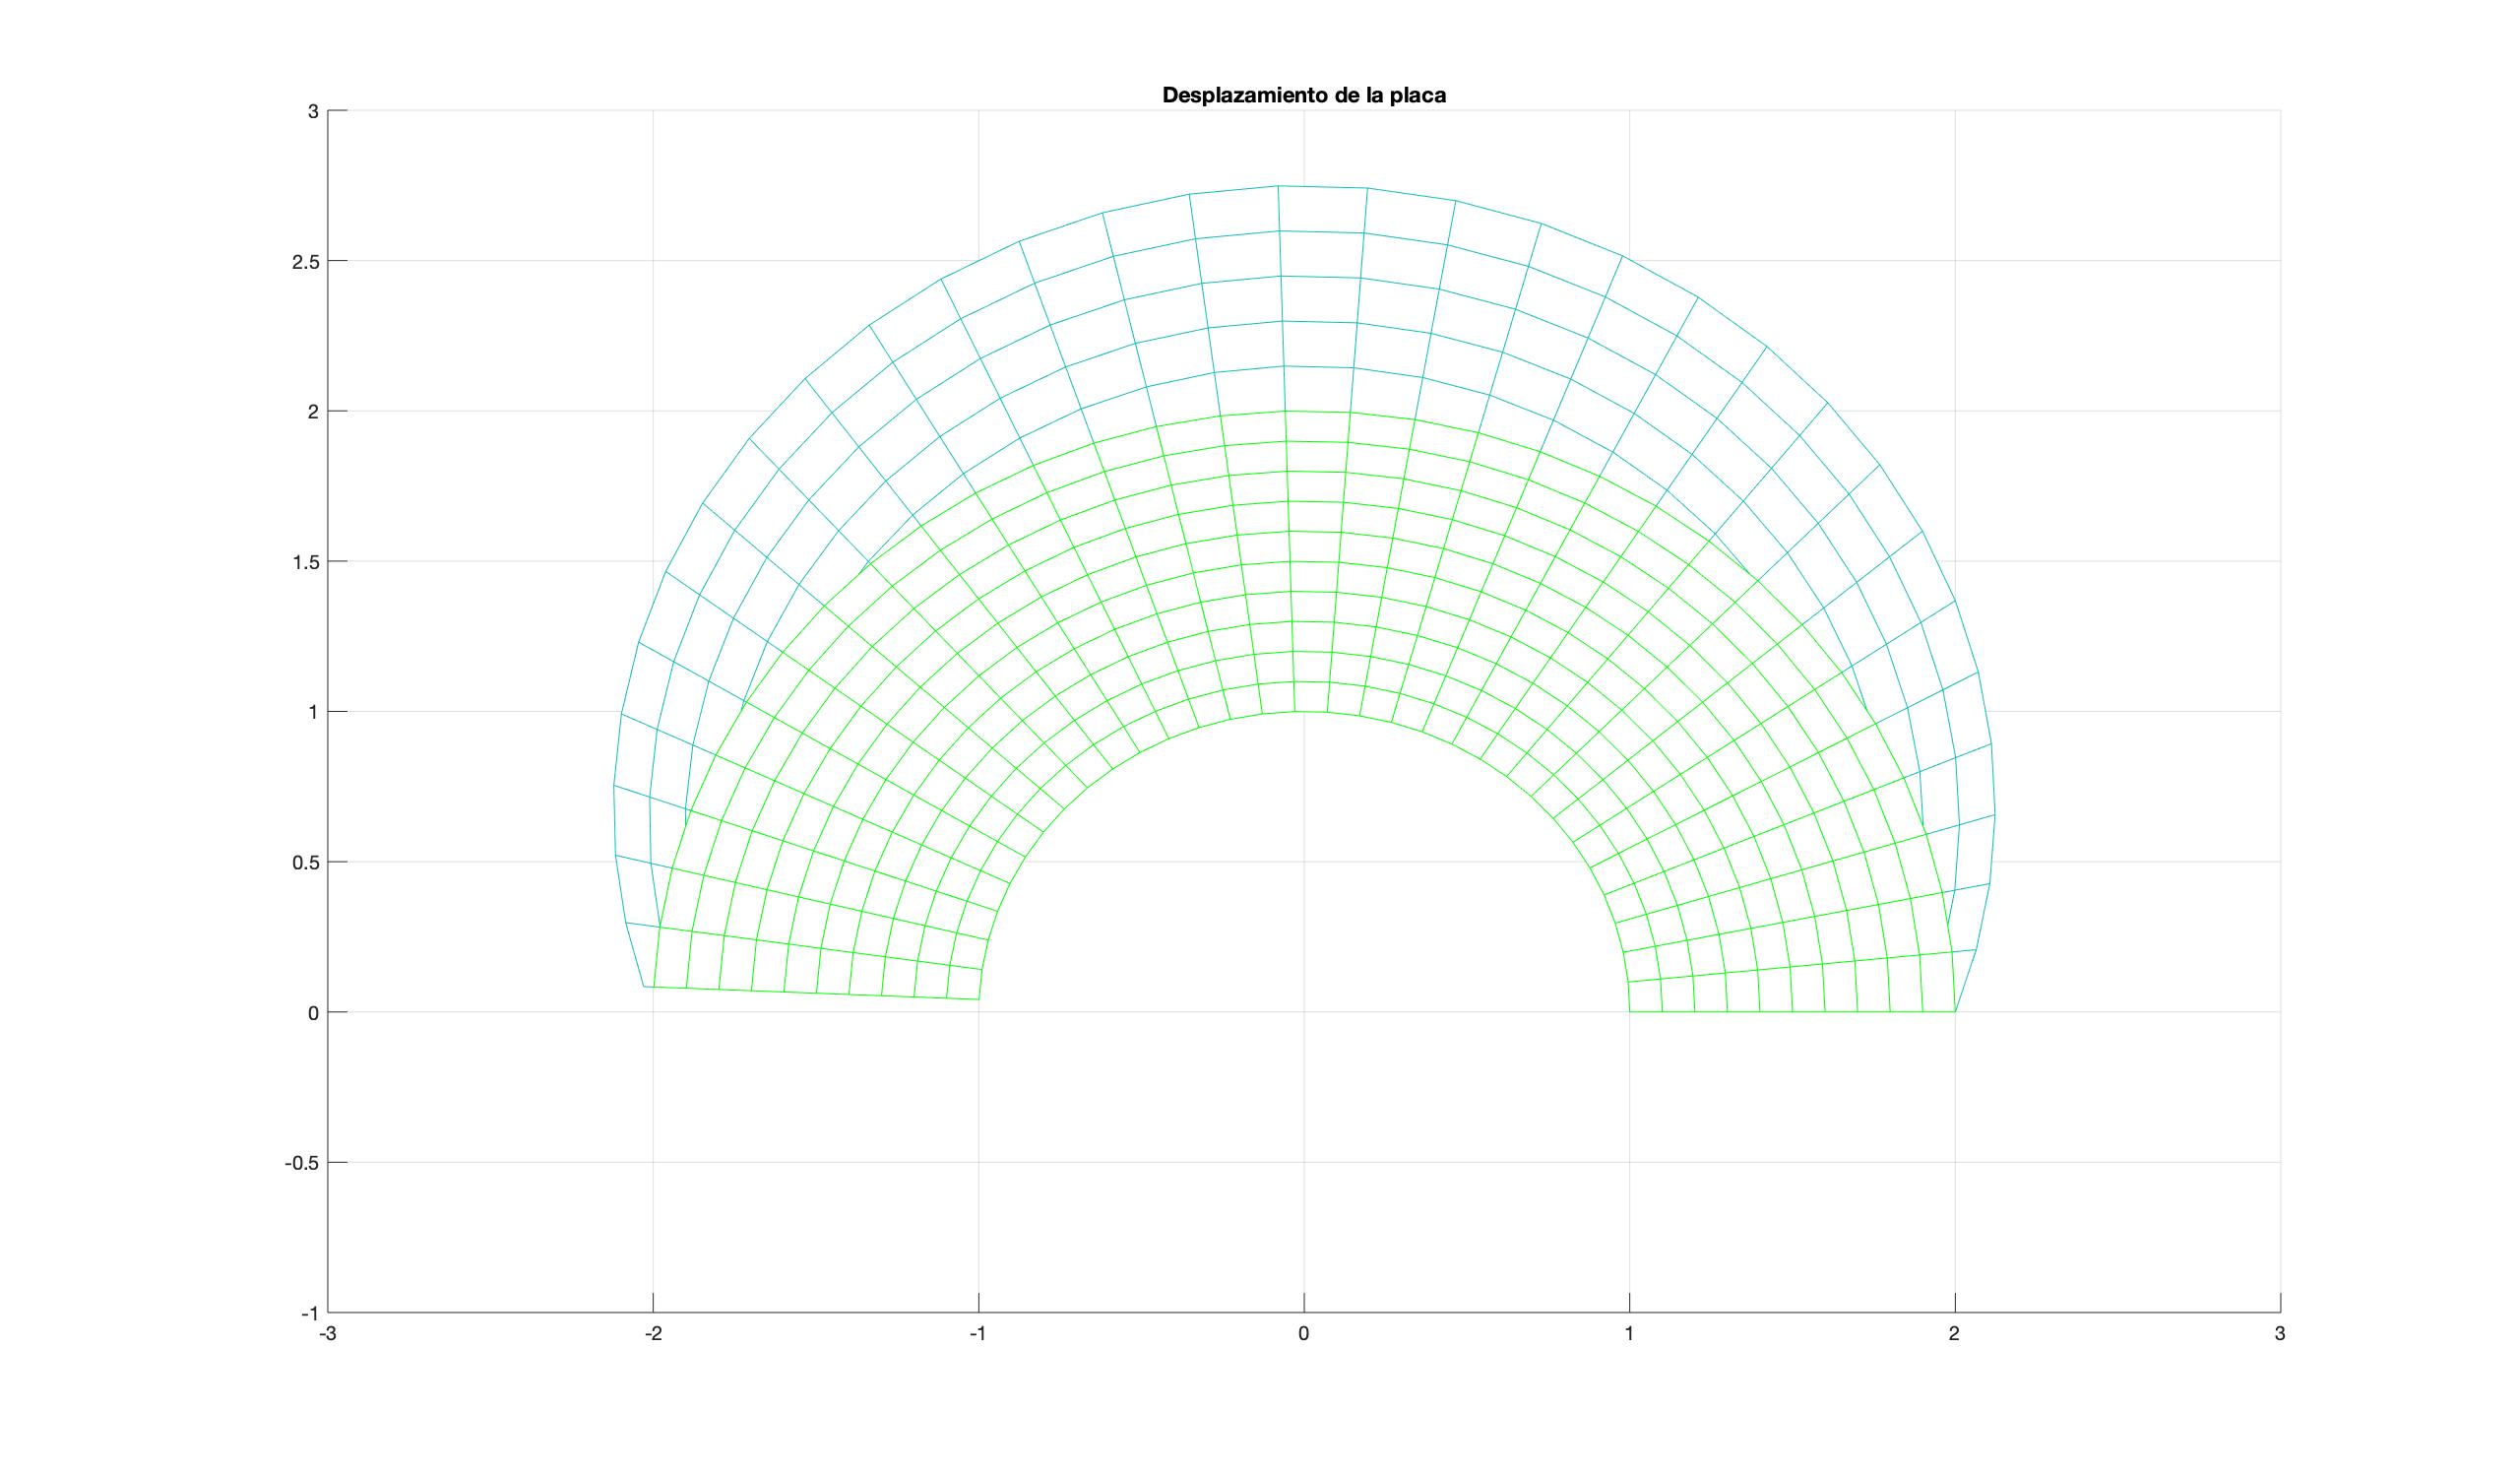The height and width of the screenshot is (1475, 2520).
Task: Click the y-axis tick label -1
Action: click(x=310, y=1313)
